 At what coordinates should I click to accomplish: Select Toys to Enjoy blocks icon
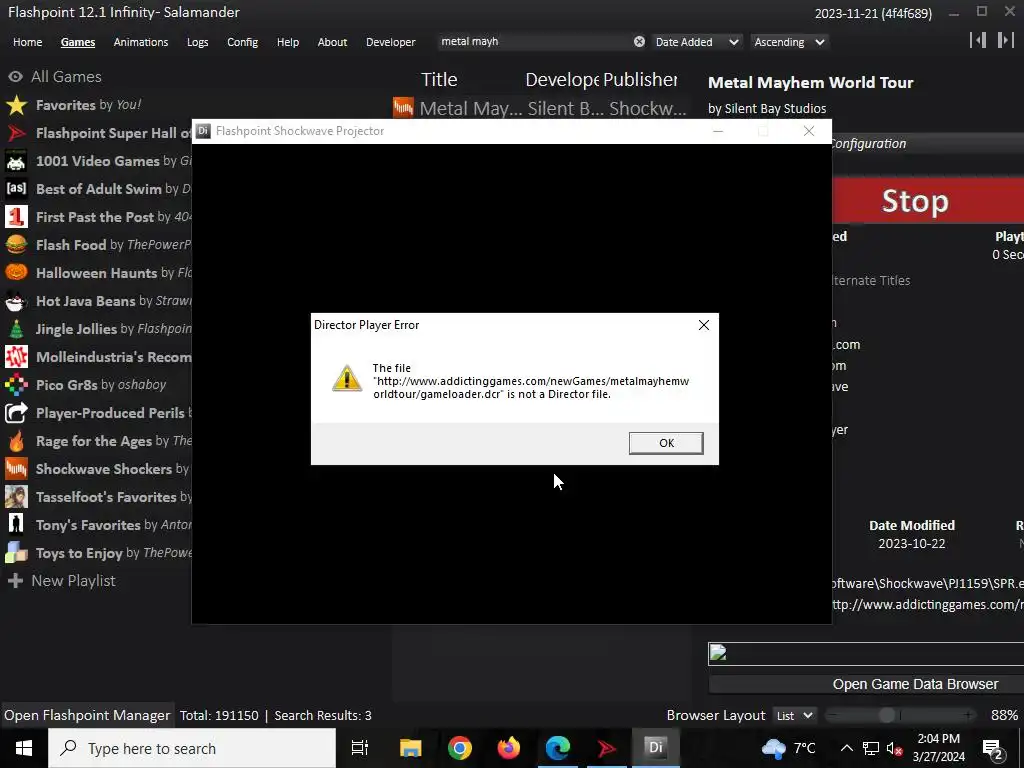(16, 553)
